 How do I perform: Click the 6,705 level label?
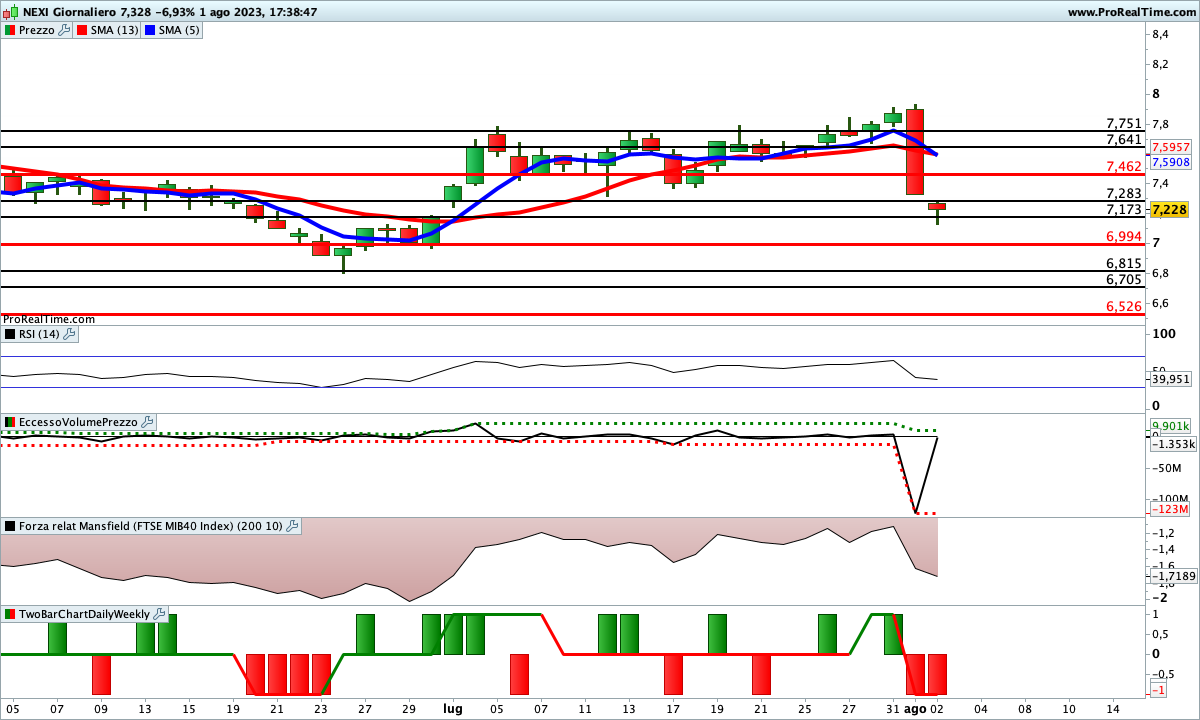[x=1124, y=279]
